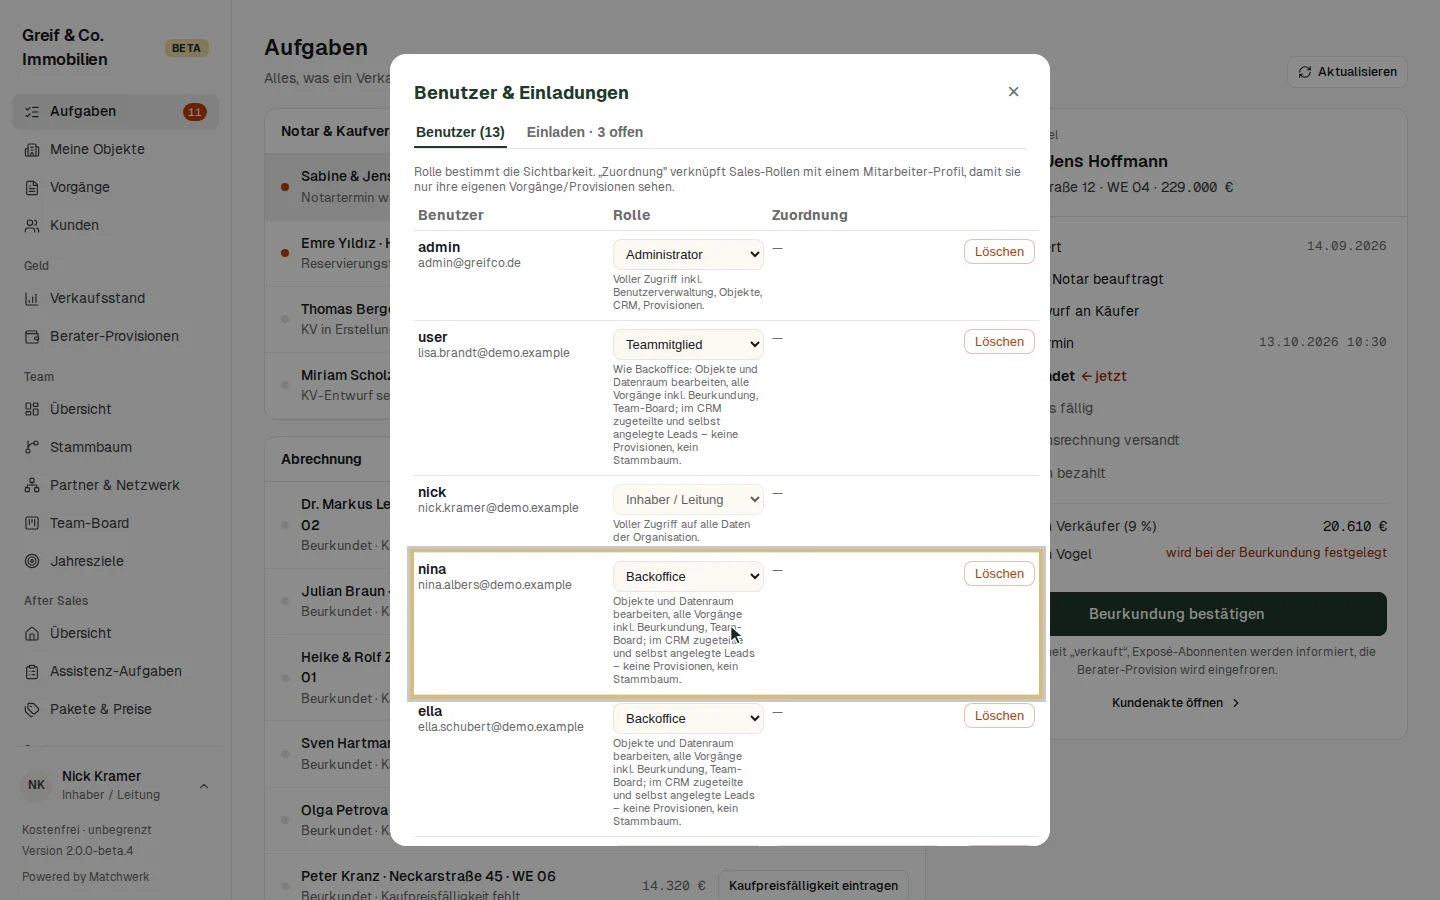This screenshot has height=900, width=1440.
Task: Click the Verkaufsstand chart icon
Action: (x=32, y=299)
